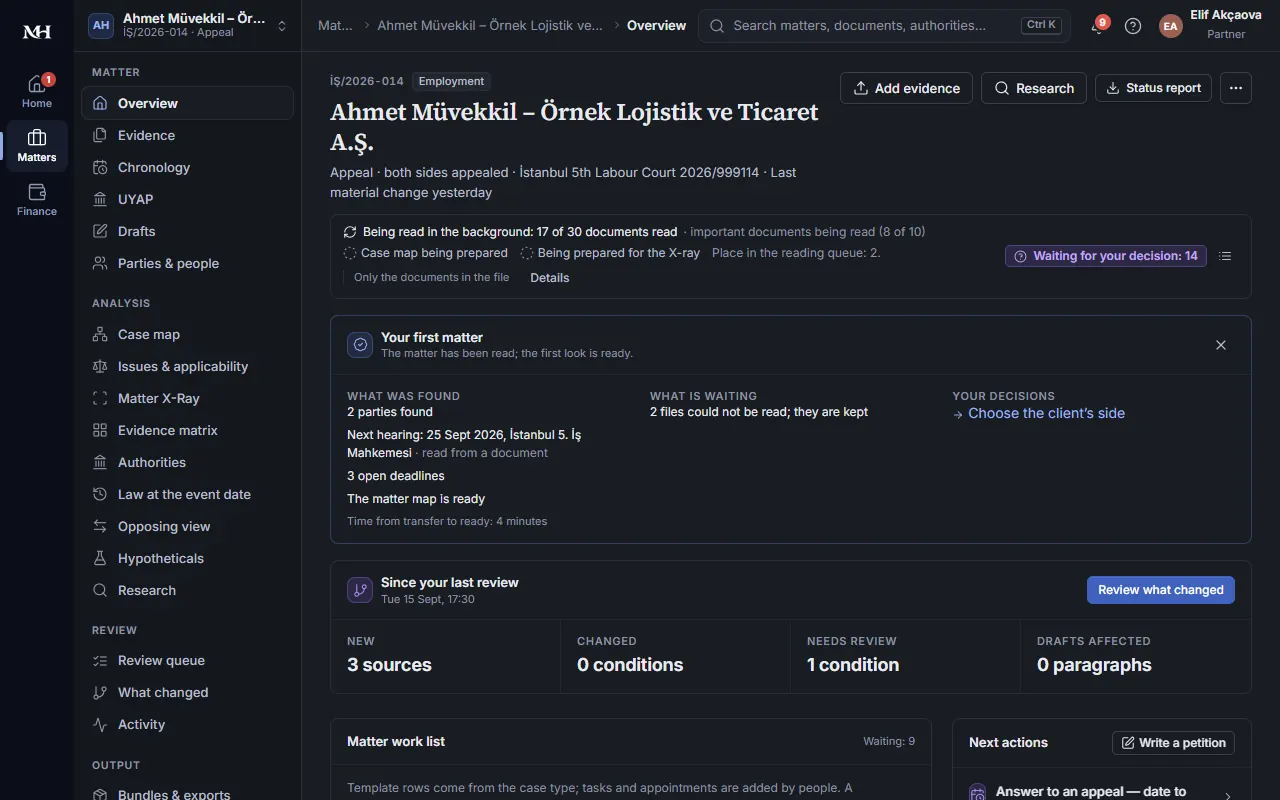Go to Home in the left rail
The height and width of the screenshot is (800, 1280).
(x=37, y=92)
